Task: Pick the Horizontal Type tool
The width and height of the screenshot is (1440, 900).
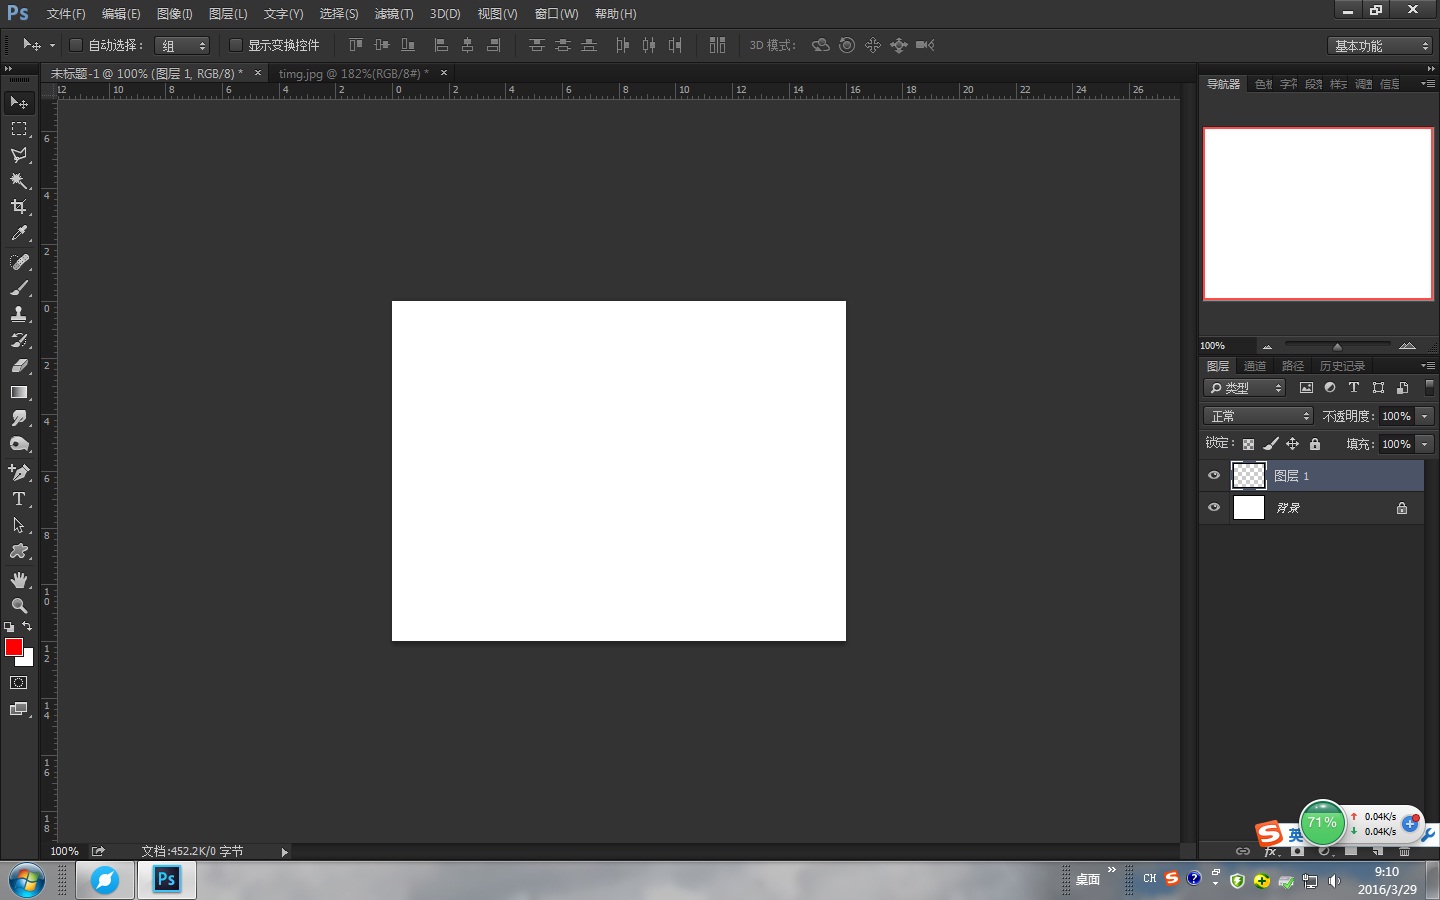Action: 18,498
